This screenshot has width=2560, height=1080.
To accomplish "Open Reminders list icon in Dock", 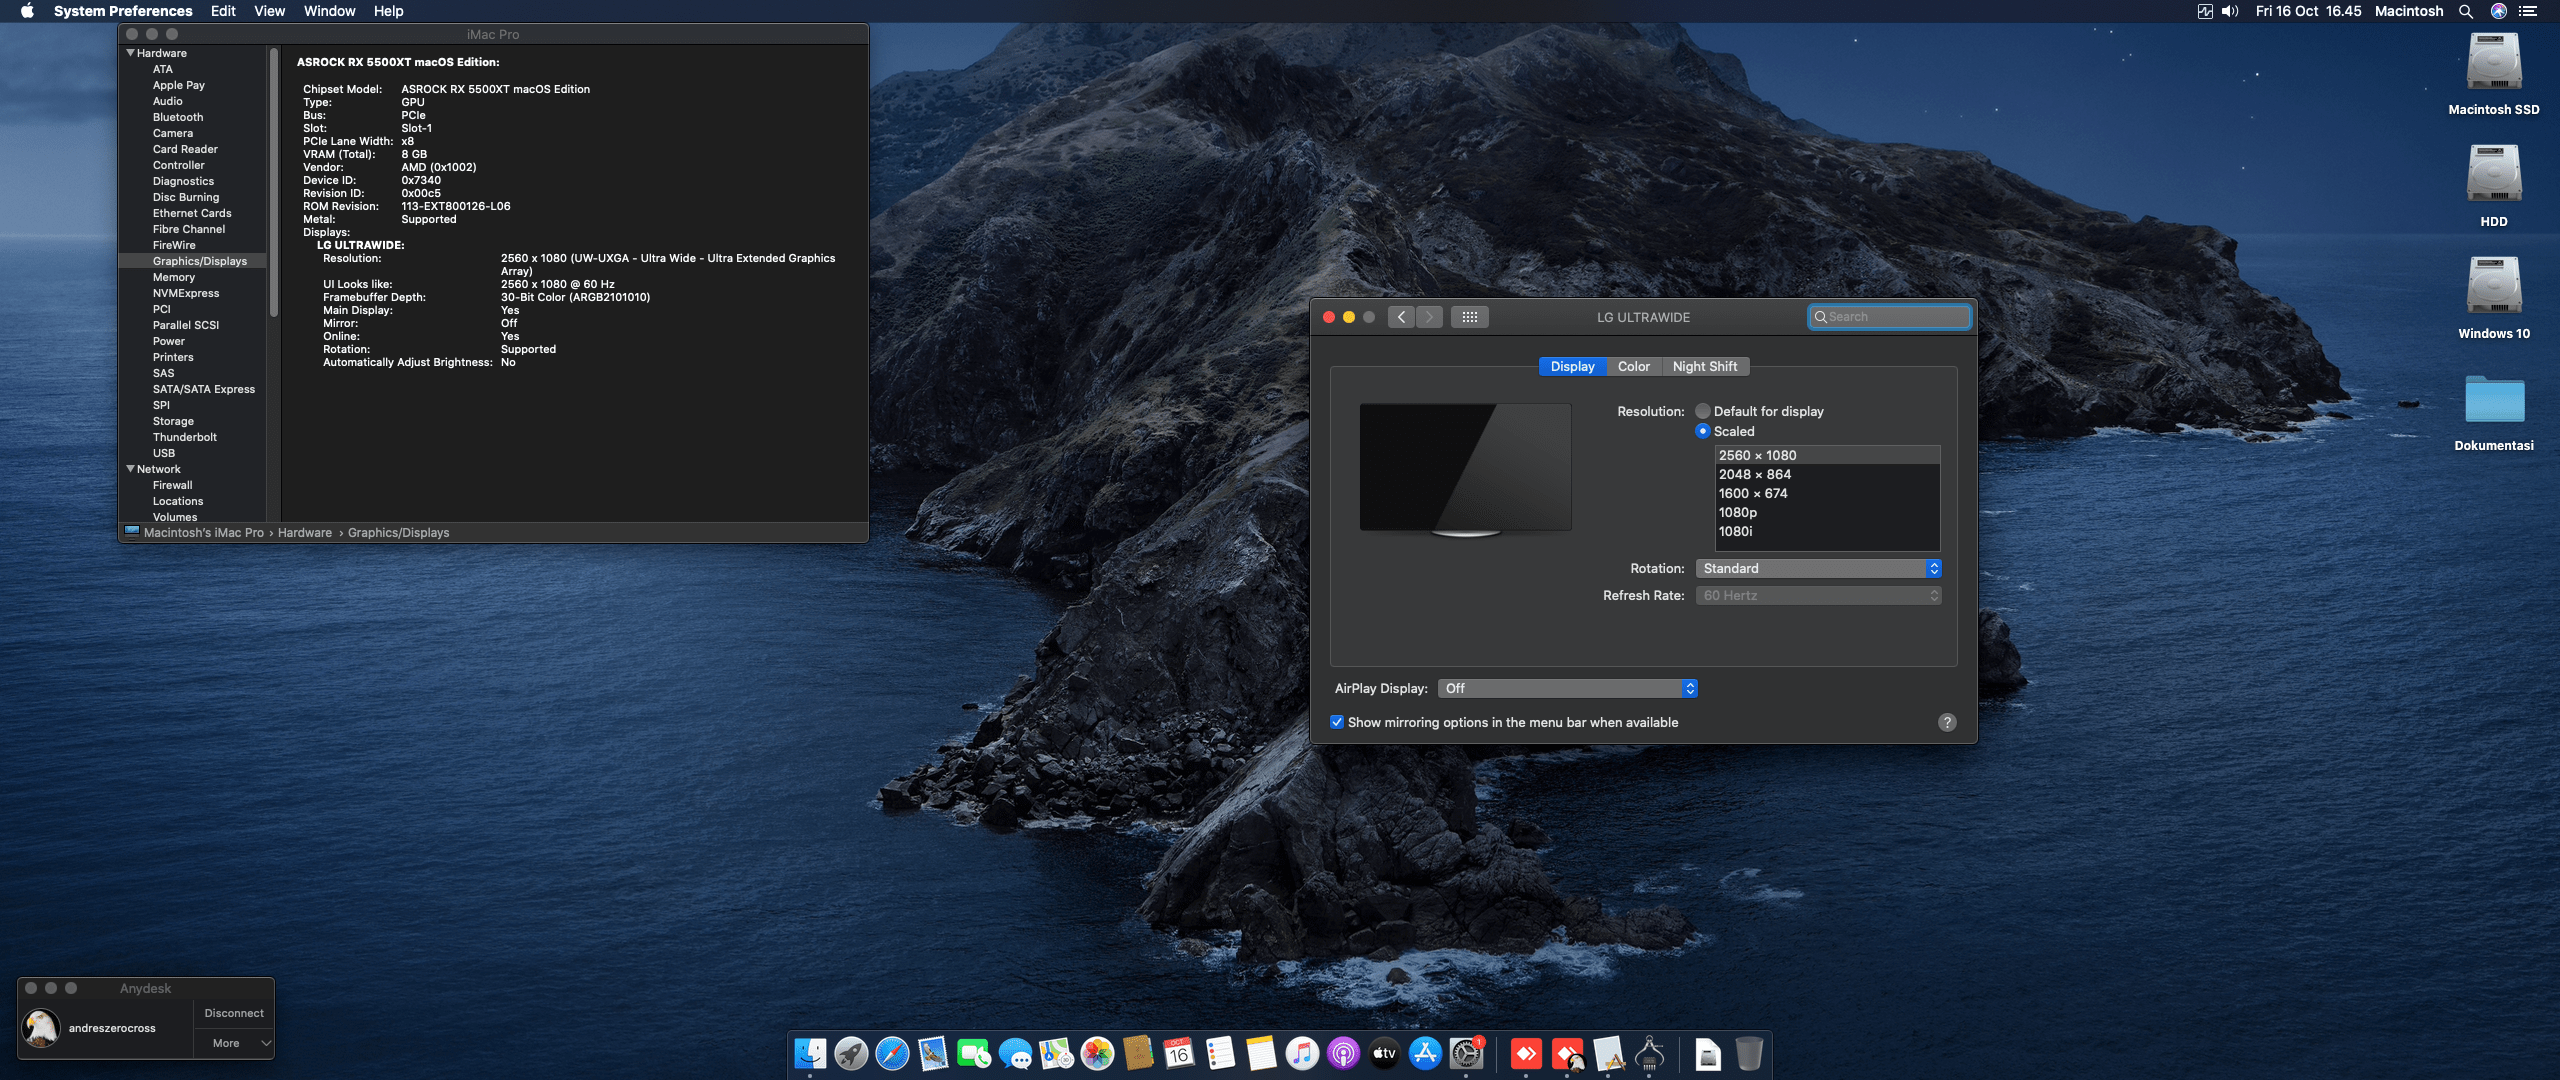I will tap(1220, 1053).
